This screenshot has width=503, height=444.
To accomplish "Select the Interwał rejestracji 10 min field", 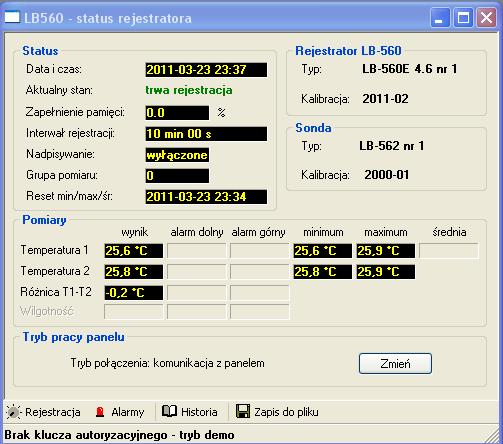I will (206, 134).
